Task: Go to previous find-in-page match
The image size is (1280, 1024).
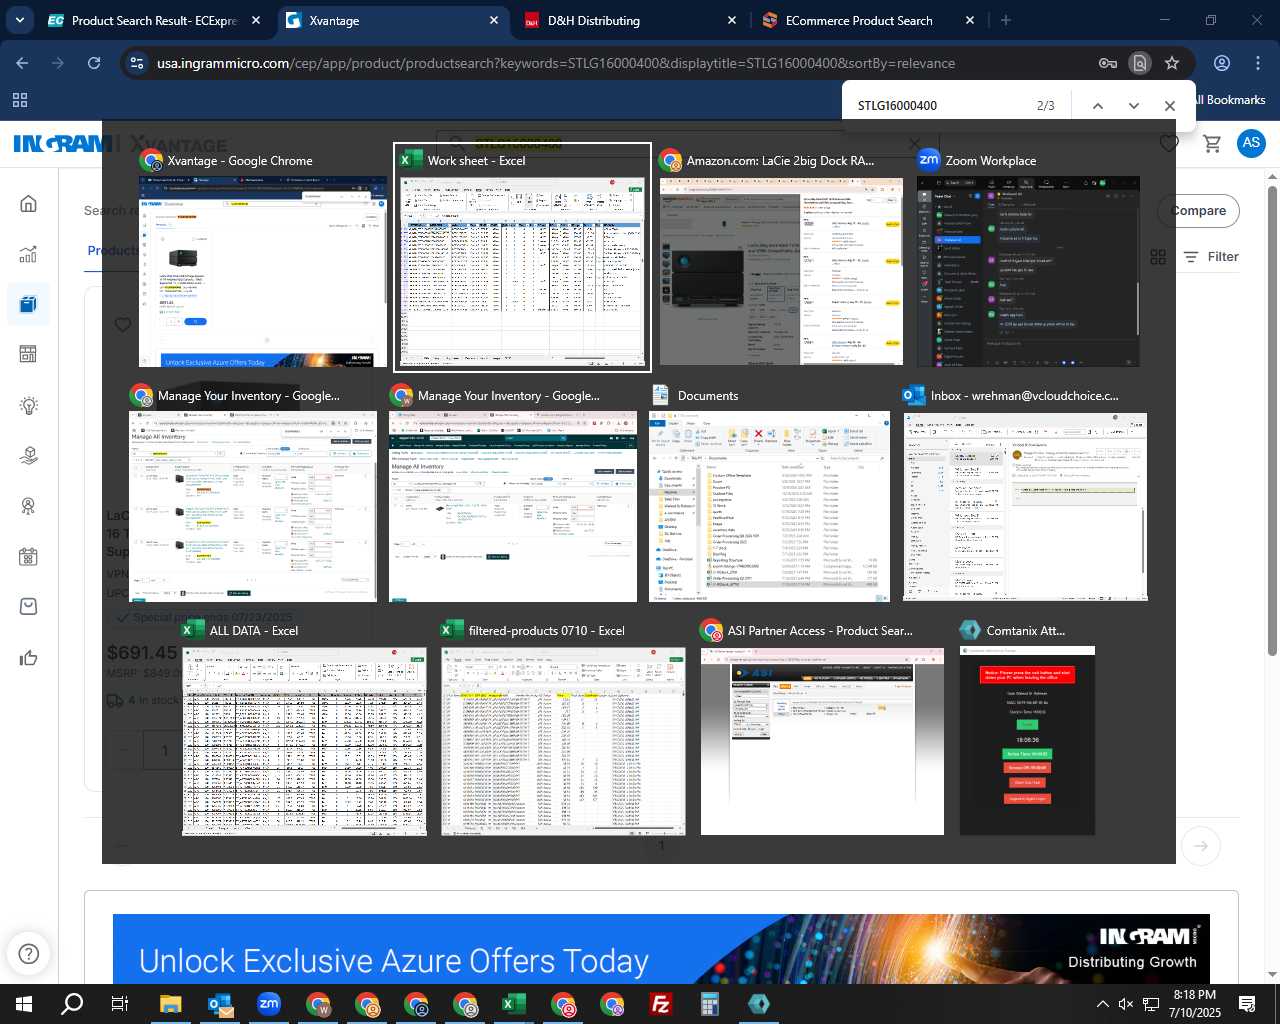Action: pyautogui.click(x=1097, y=106)
